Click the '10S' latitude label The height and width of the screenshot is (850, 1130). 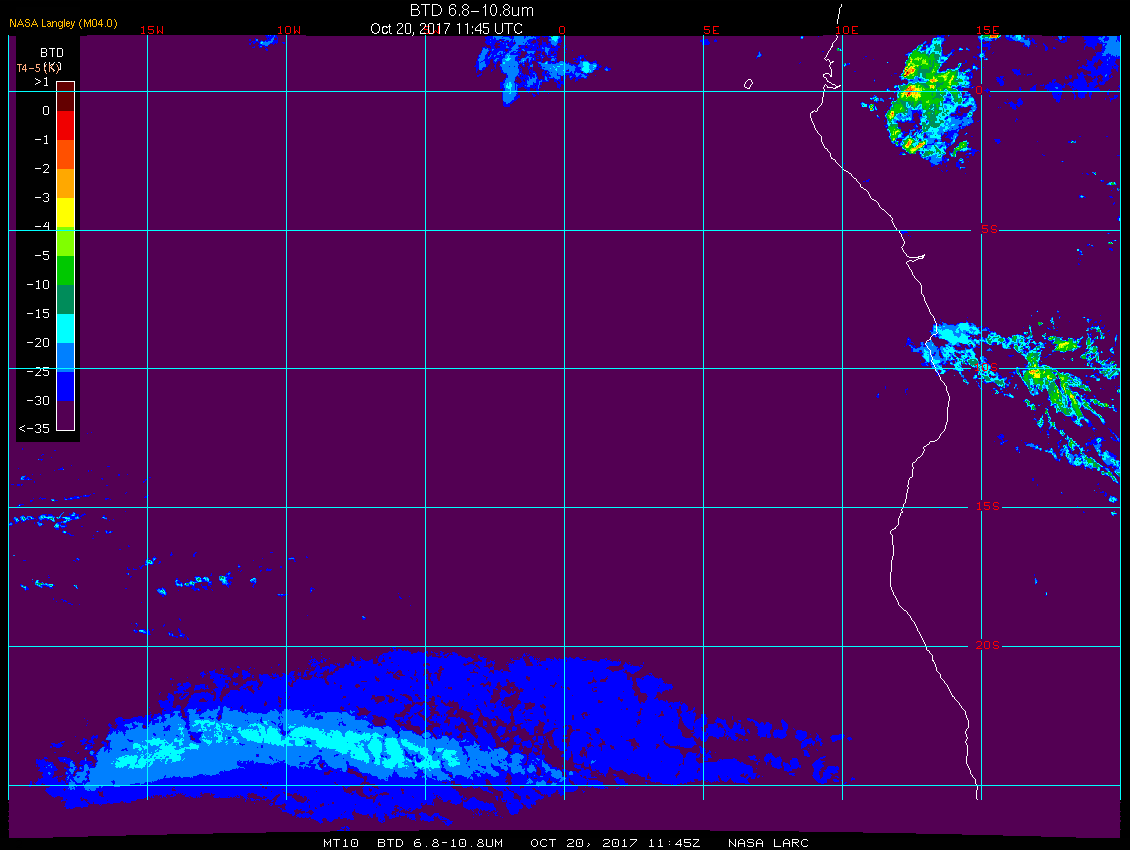pos(987,368)
